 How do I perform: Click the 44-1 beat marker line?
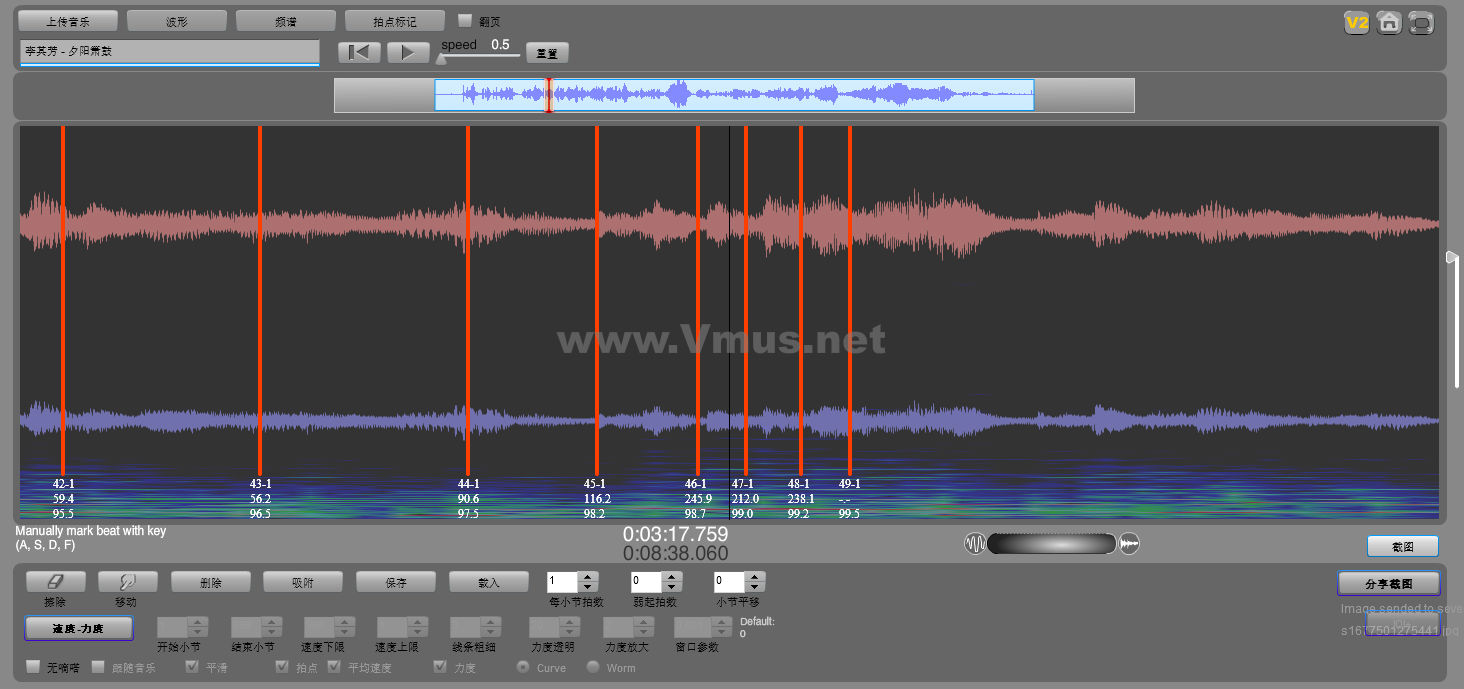tap(468, 300)
